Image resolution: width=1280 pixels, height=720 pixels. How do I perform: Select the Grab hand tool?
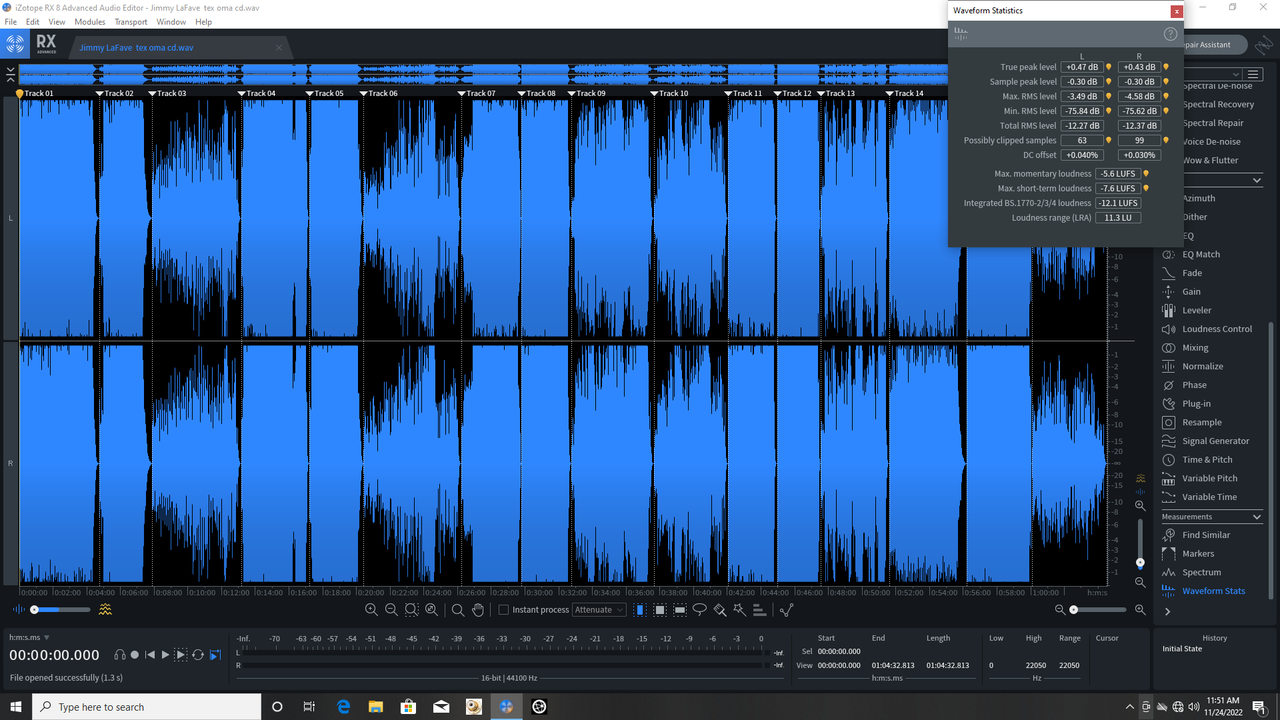(478, 609)
